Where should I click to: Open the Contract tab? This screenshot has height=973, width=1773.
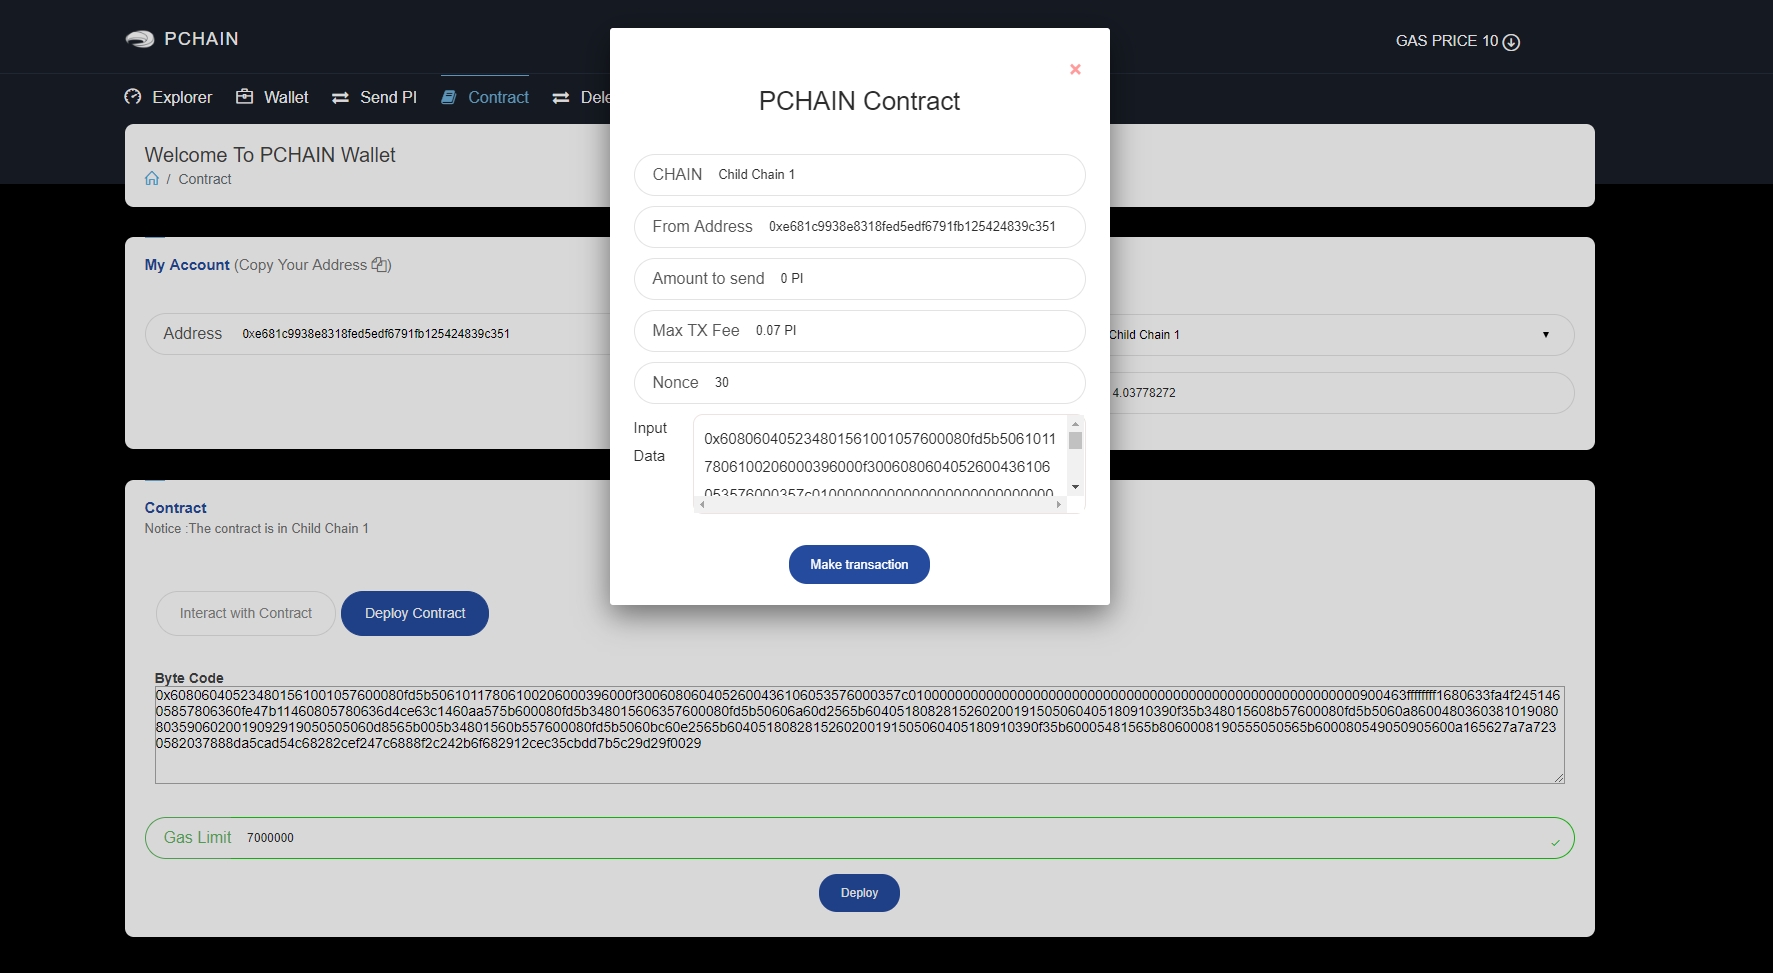(498, 97)
